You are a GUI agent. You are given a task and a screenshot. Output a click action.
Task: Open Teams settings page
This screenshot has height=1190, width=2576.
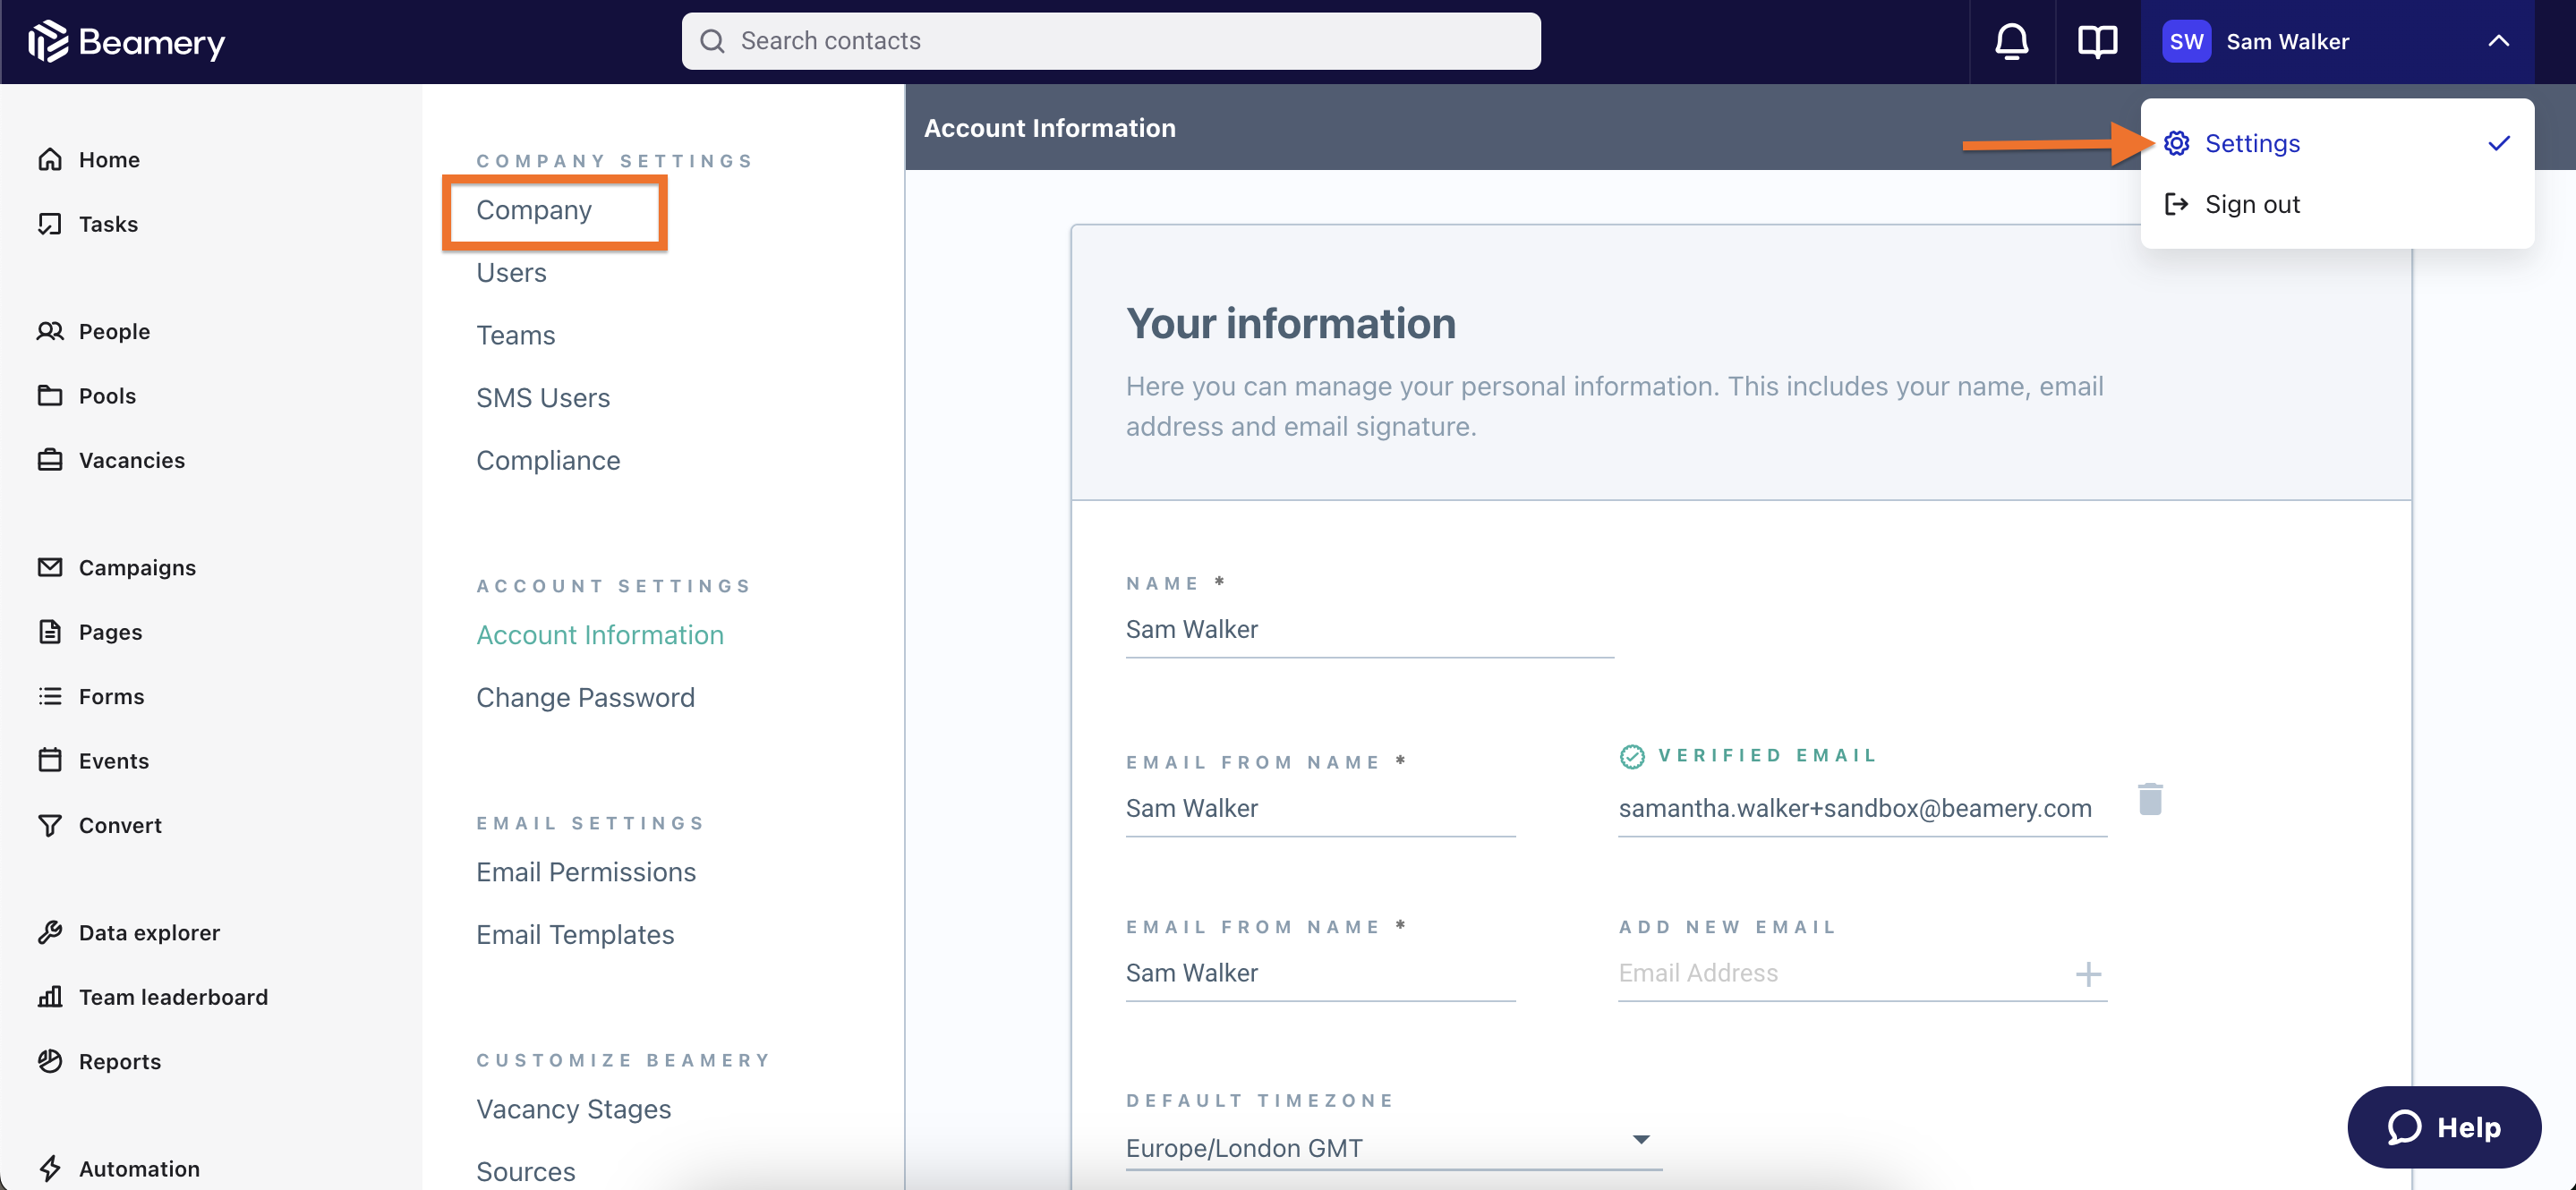[515, 335]
